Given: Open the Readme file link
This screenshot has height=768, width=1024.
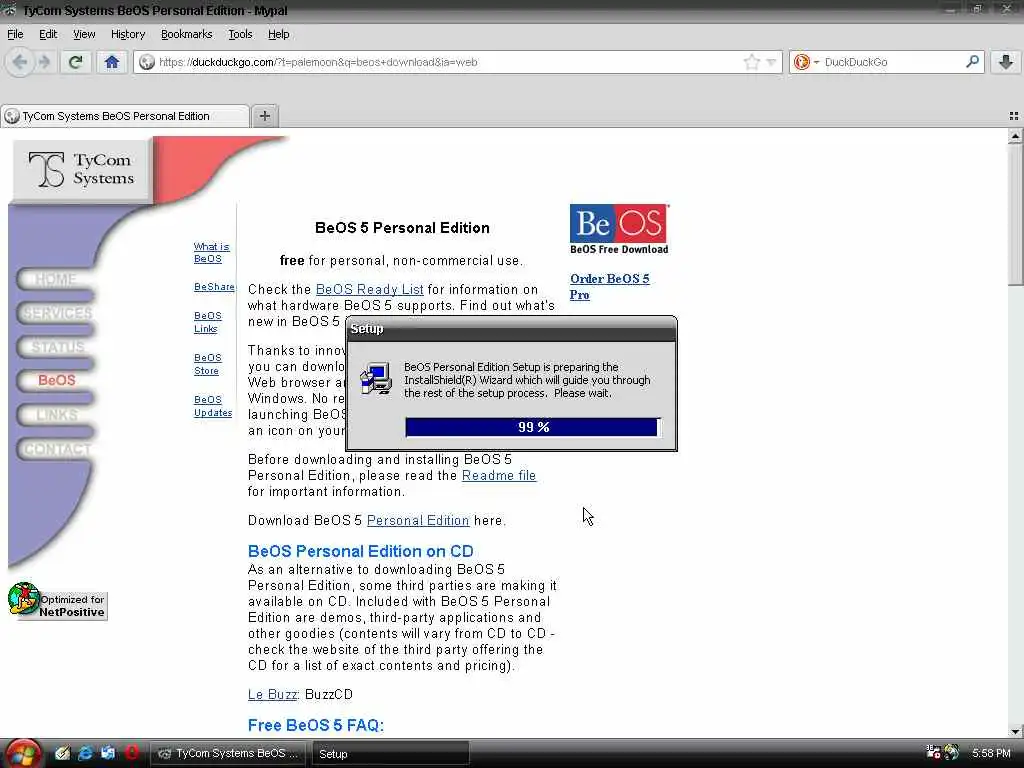Looking at the screenshot, I should click(499, 475).
